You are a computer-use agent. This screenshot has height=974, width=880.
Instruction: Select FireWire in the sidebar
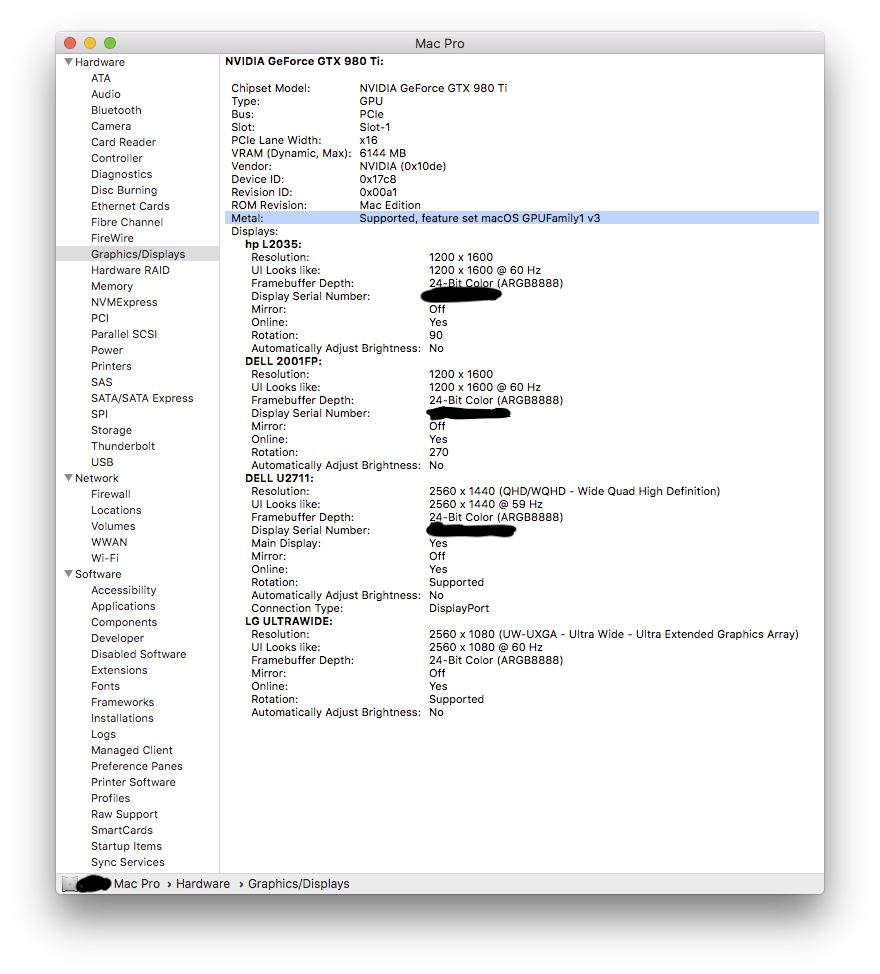[112, 238]
